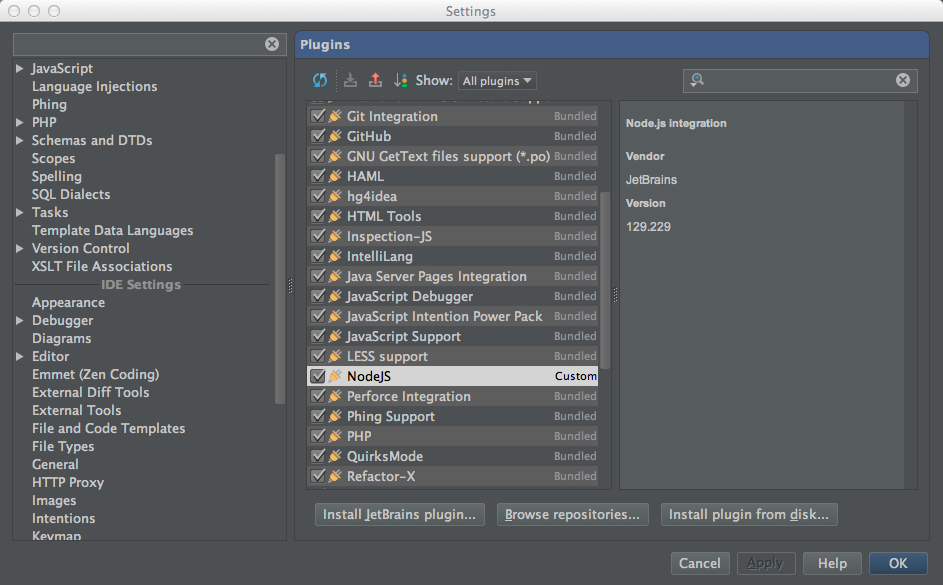Select Language Injections in settings tree
This screenshot has width=943, height=585.
click(94, 87)
